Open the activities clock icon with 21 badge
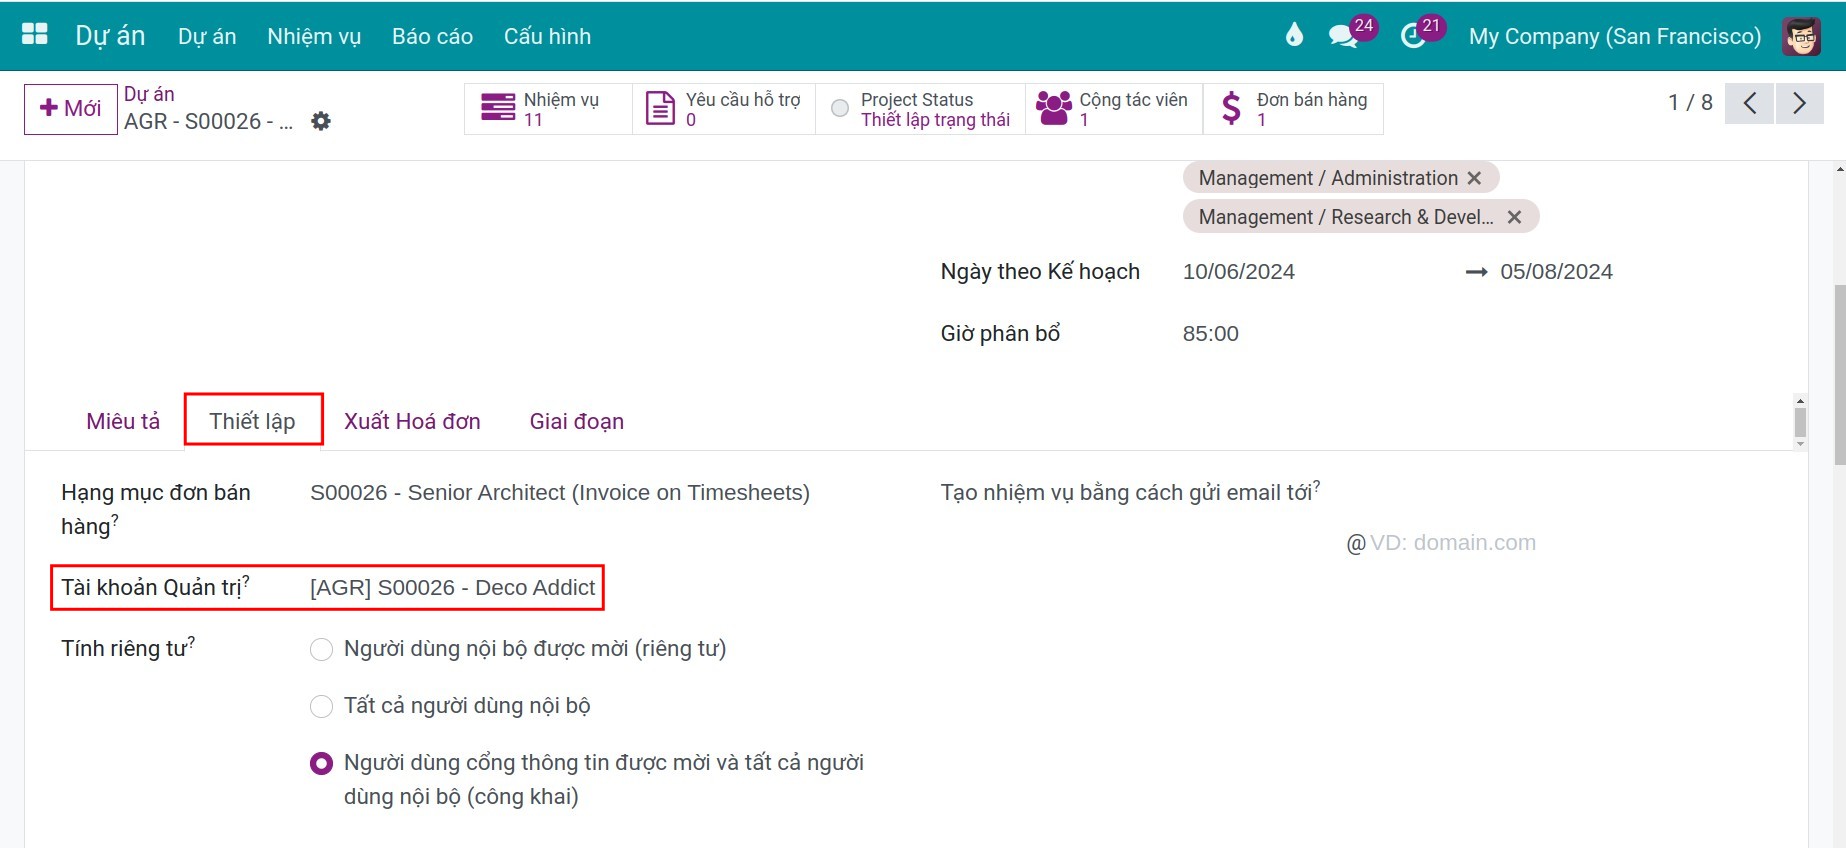This screenshot has height=848, width=1846. click(1413, 36)
